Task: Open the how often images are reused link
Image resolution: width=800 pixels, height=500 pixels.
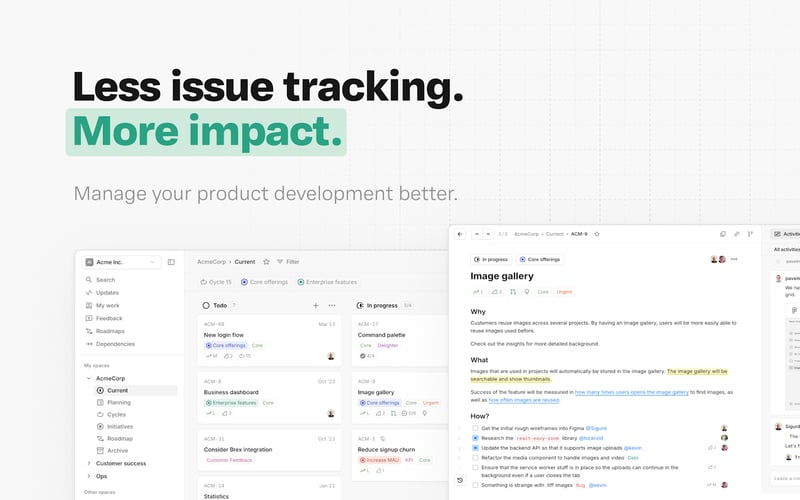Action: pyautogui.click(x=524, y=400)
